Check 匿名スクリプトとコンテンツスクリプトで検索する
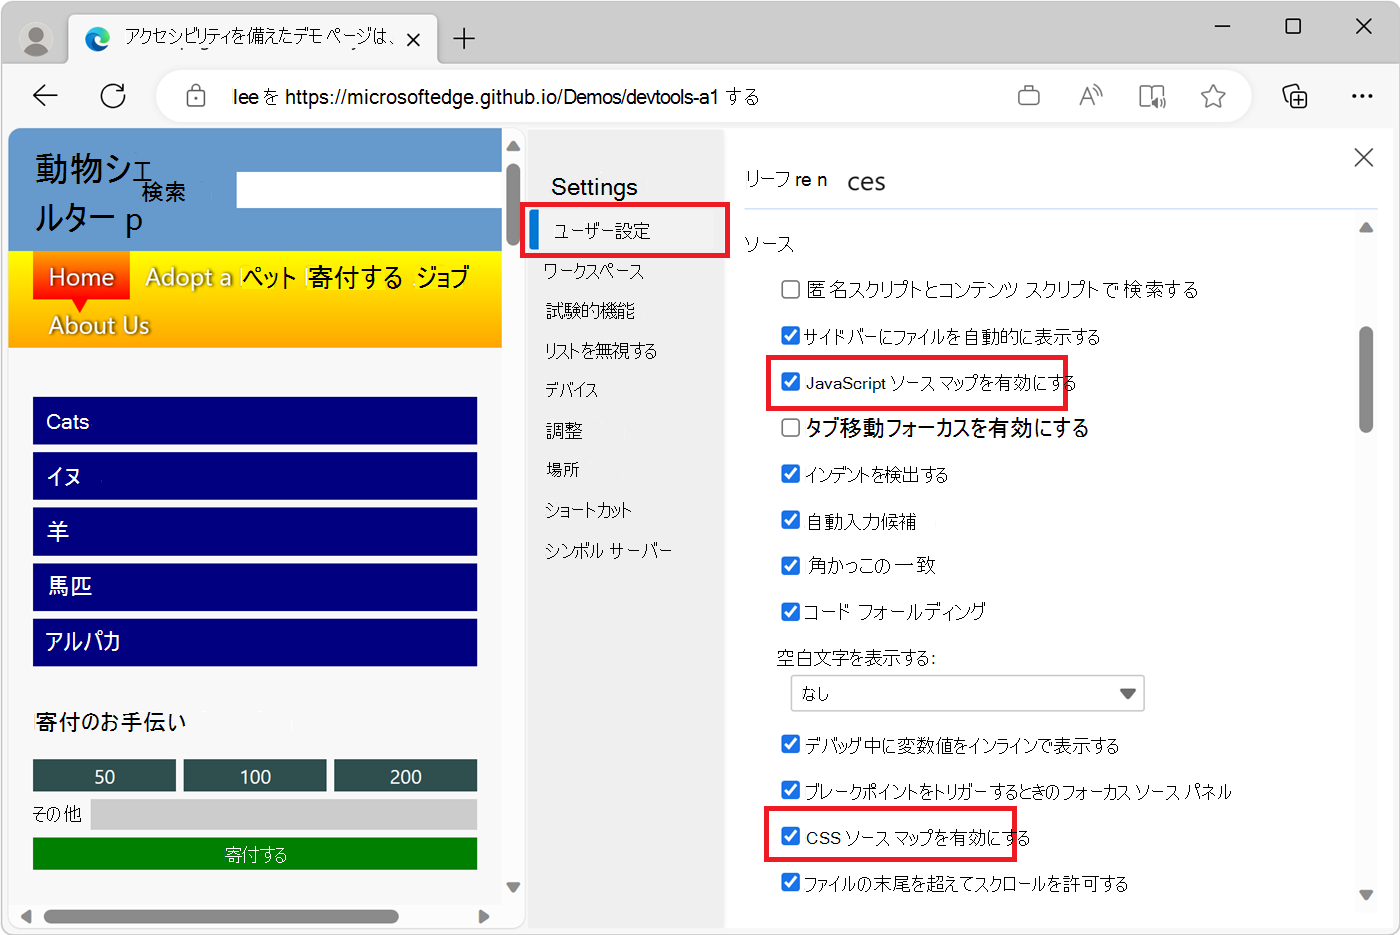The image size is (1400, 935). (x=789, y=290)
